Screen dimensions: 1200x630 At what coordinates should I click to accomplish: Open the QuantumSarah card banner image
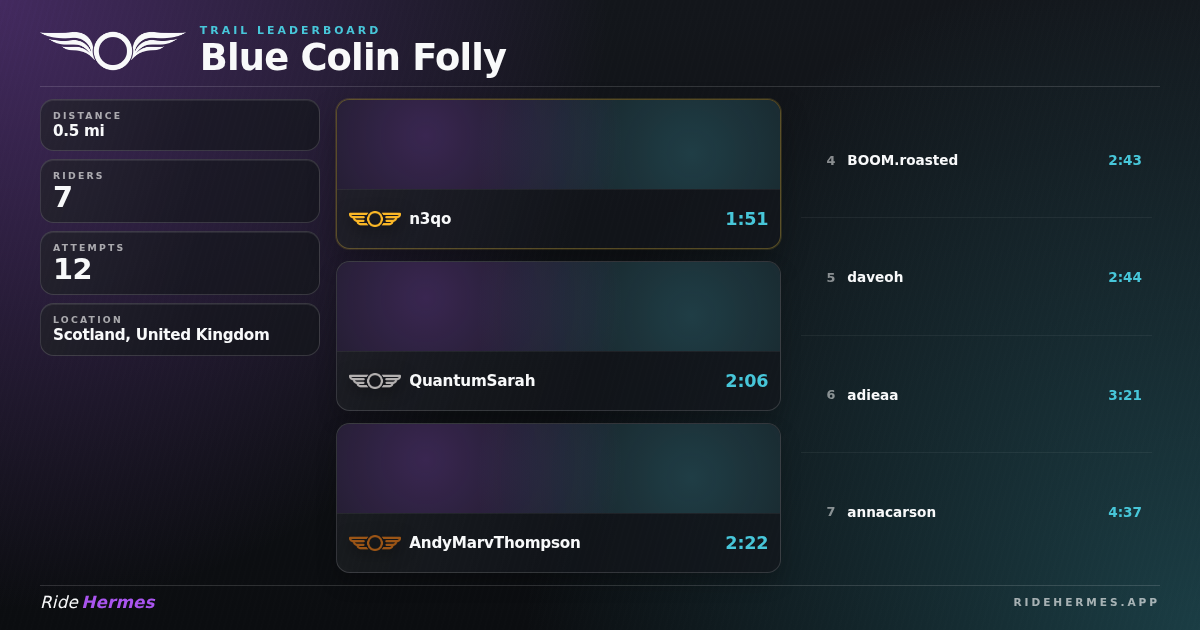pyautogui.click(x=558, y=307)
